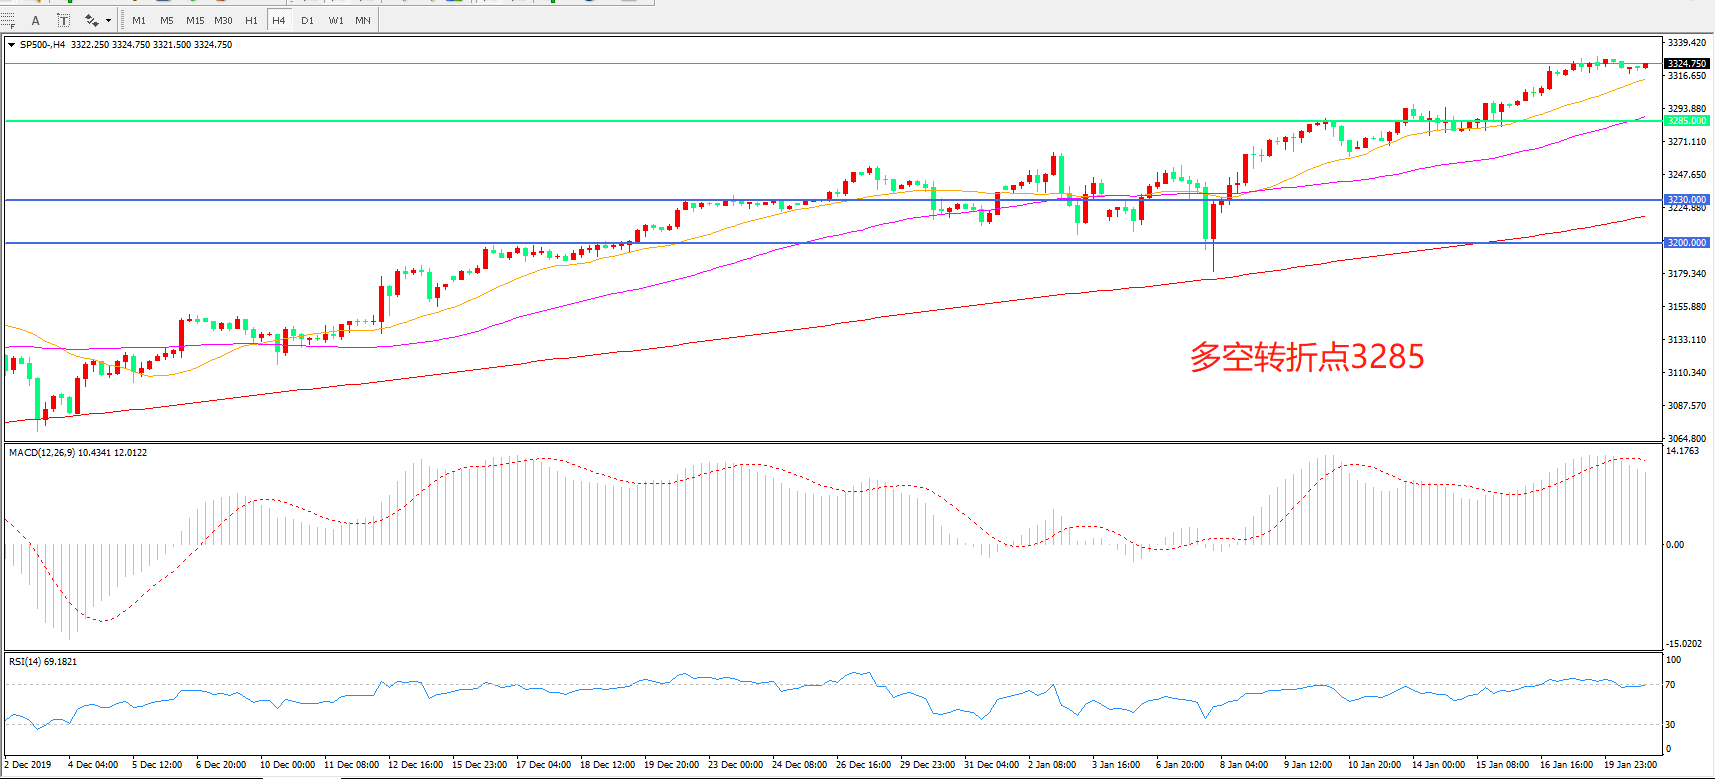Select the text label tool (T icon)
Image resolution: width=1715 pixels, height=779 pixels.
pyautogui.click(x=63, y=20)
